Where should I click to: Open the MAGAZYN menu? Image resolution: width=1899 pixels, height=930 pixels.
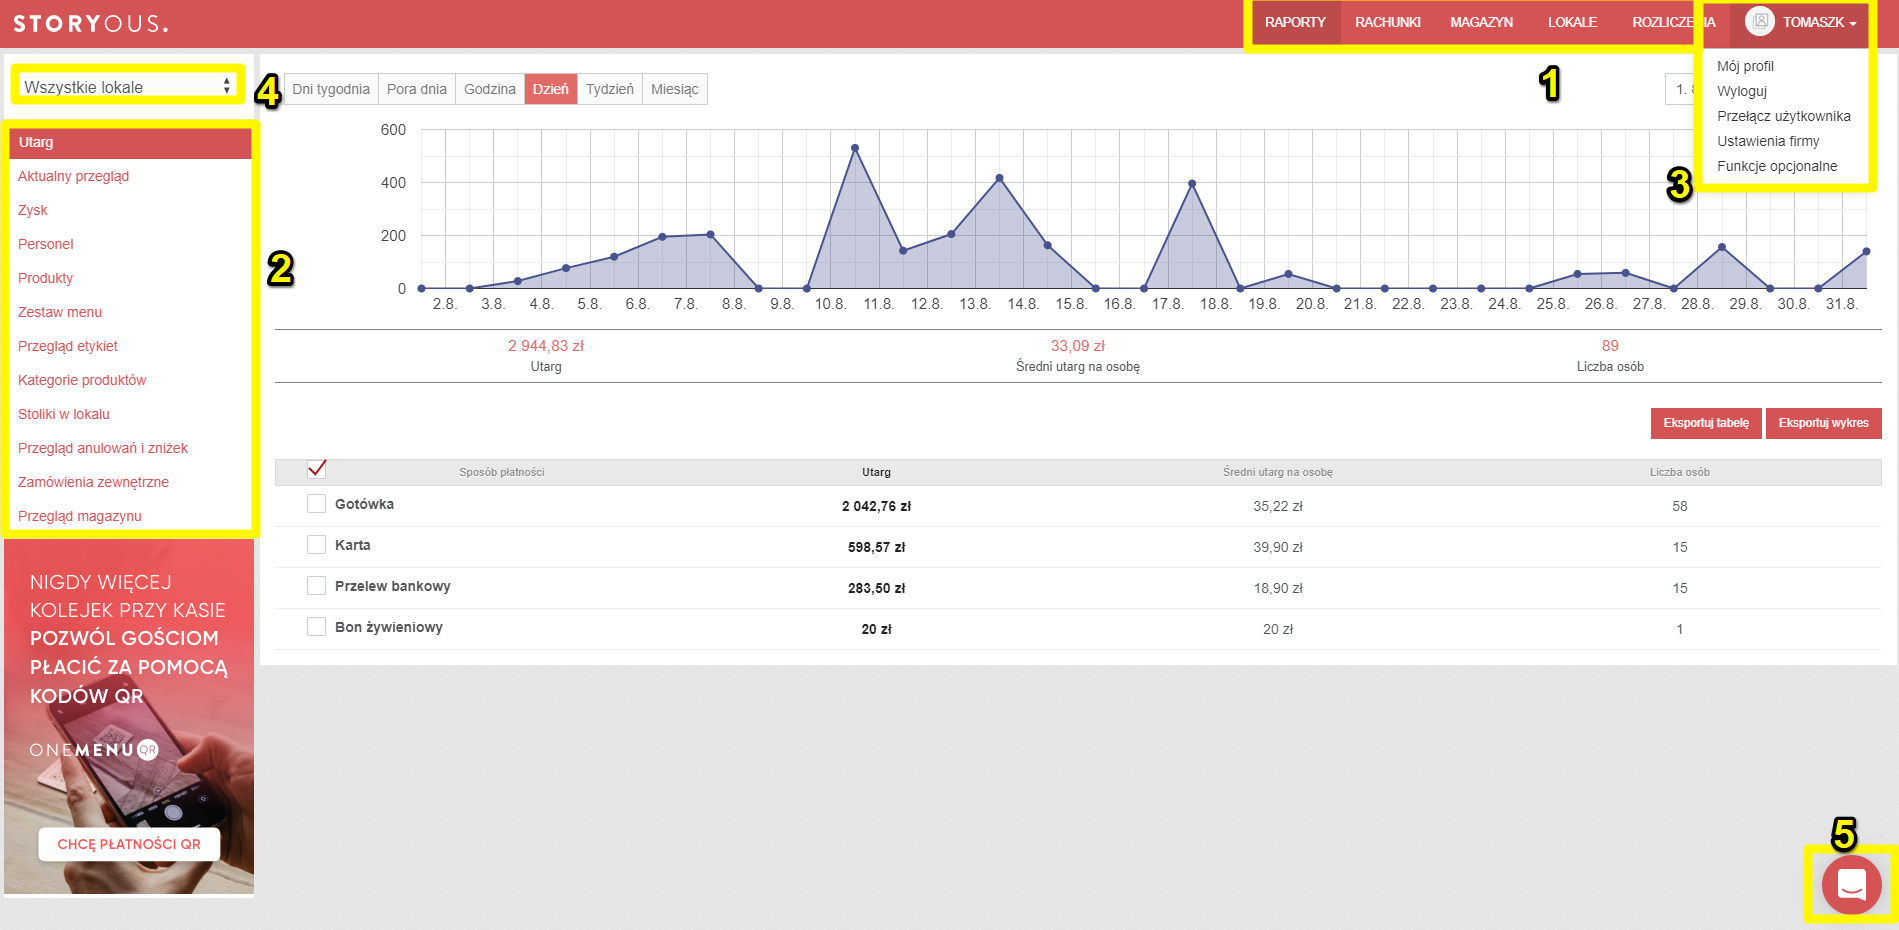[1481, 22]
